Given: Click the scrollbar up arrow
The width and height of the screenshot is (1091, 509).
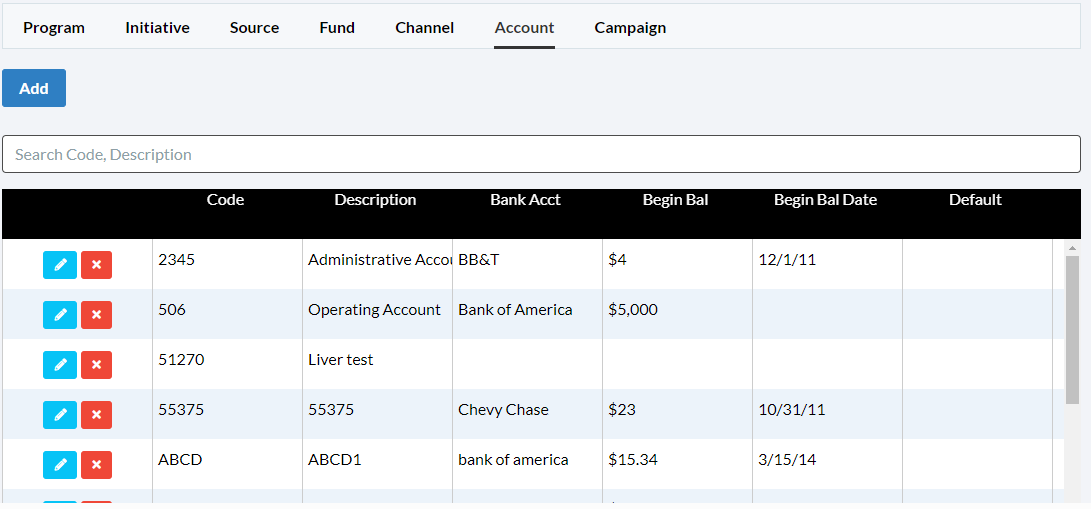Looking at the screenshot, I should [x=1072, y=248].
